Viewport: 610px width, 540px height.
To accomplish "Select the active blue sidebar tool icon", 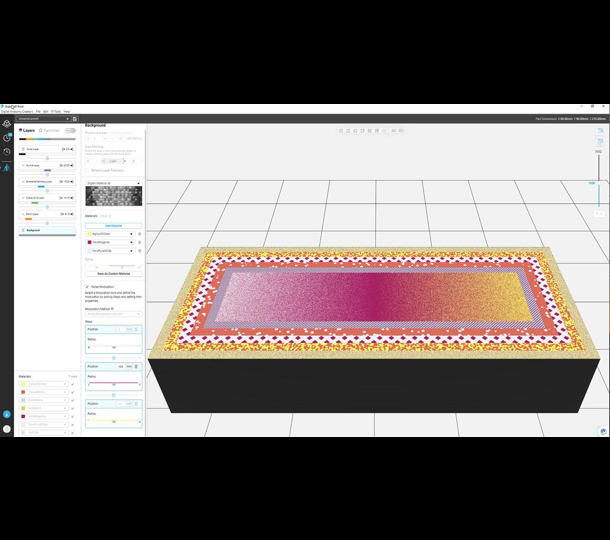I will tap(7, 167).
